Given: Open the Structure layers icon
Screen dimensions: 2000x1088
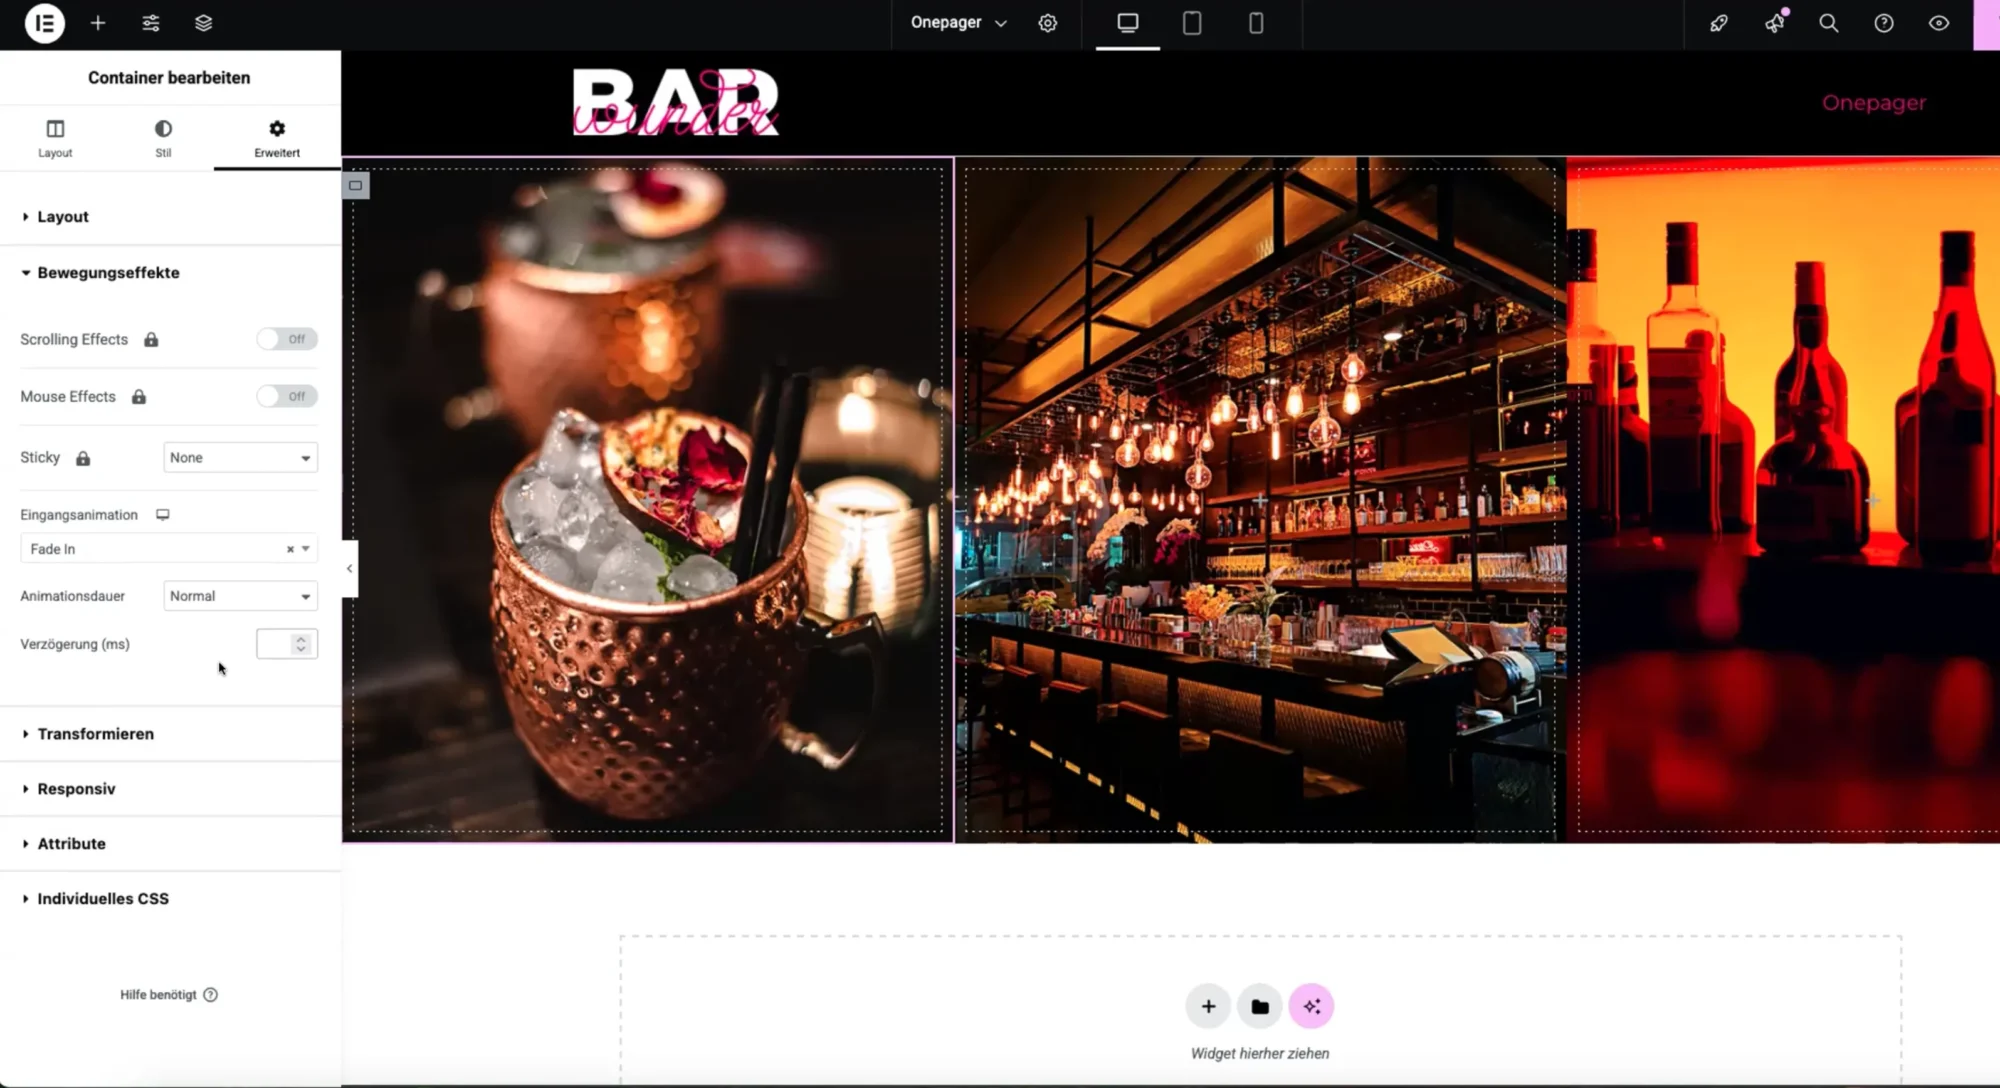Looking at the screenshot, I should tap(204, 23).
